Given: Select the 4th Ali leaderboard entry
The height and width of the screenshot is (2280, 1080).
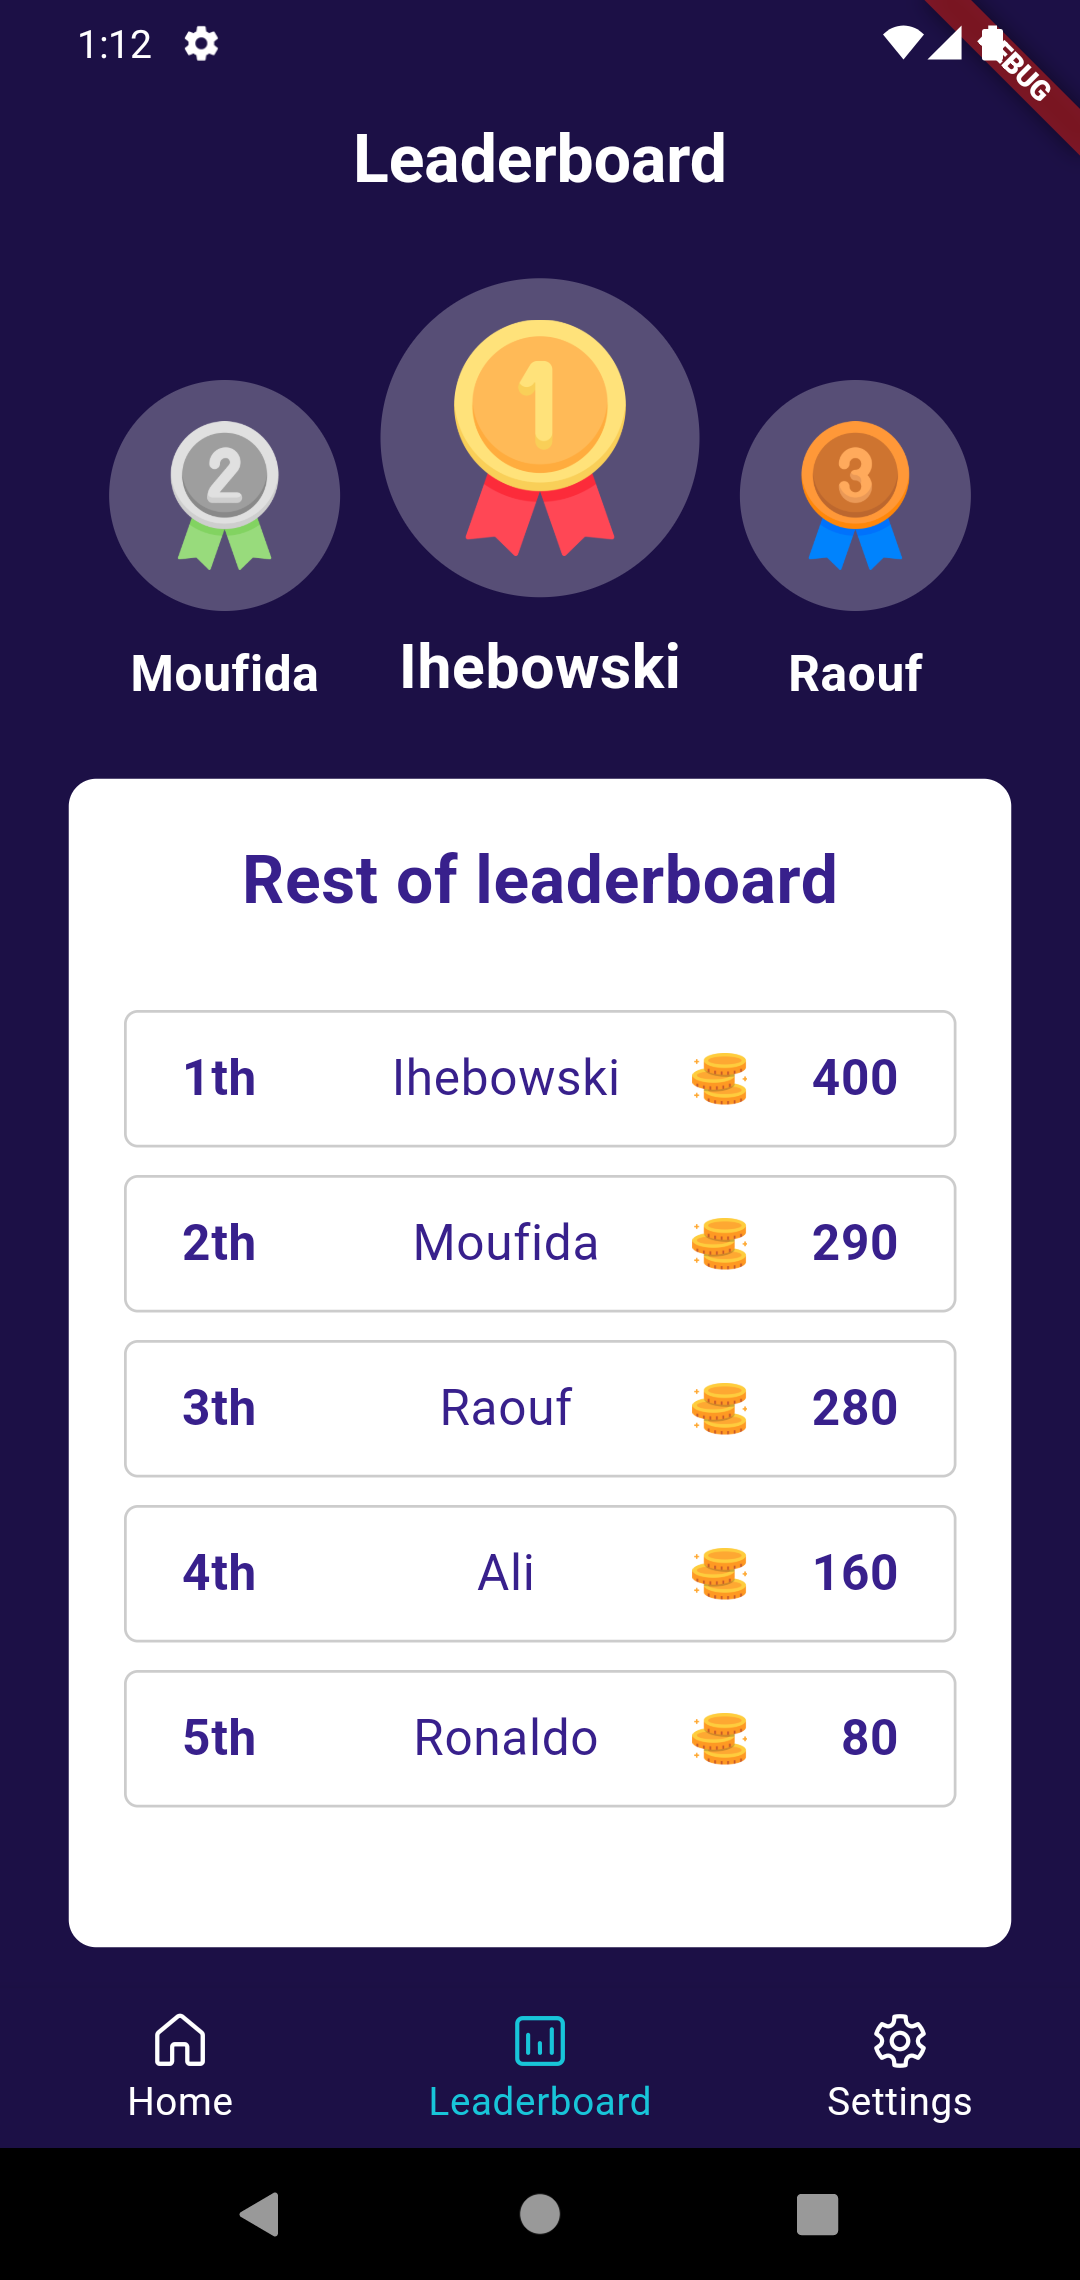Looking at the screenshot, I should click(x=540, y=1572).
